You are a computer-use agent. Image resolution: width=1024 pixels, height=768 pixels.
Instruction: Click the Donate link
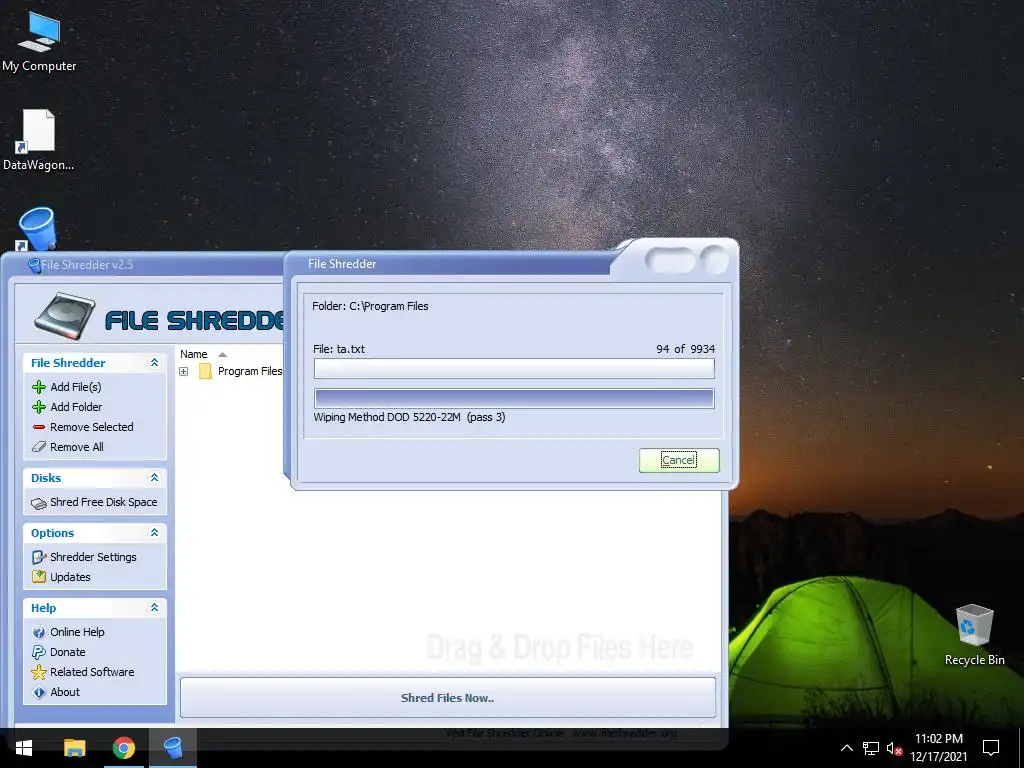[67, 652]
